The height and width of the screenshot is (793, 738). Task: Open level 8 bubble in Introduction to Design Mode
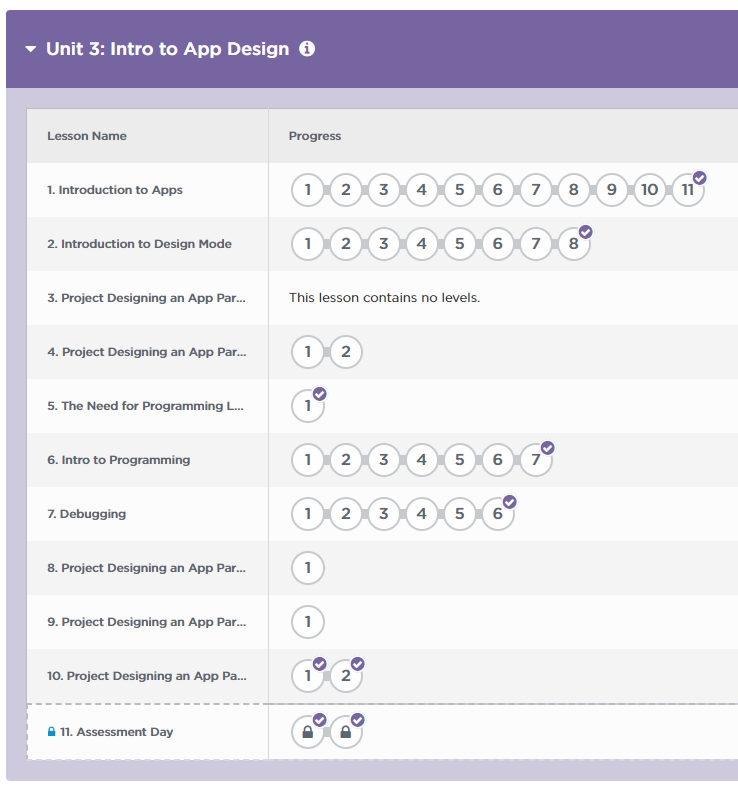(573, 244)
